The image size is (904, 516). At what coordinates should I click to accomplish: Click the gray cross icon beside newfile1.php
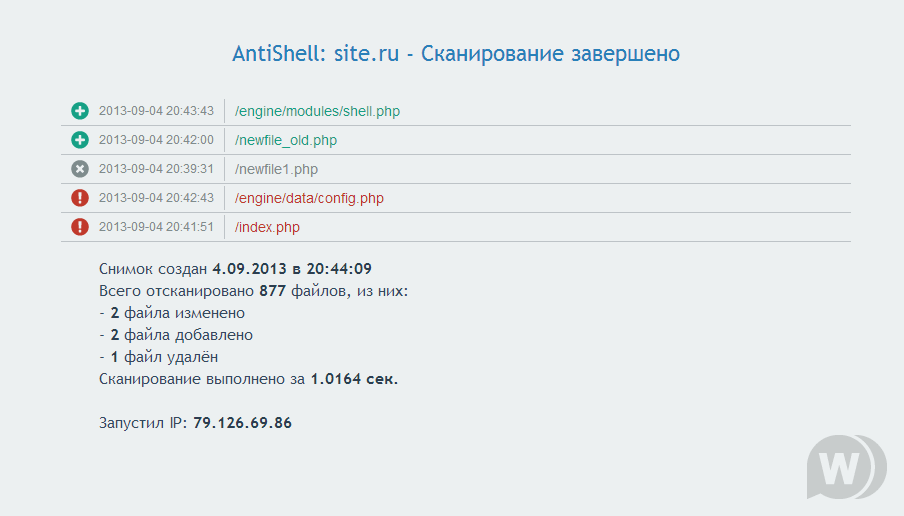pyautogui.click(x=80, y=169)
